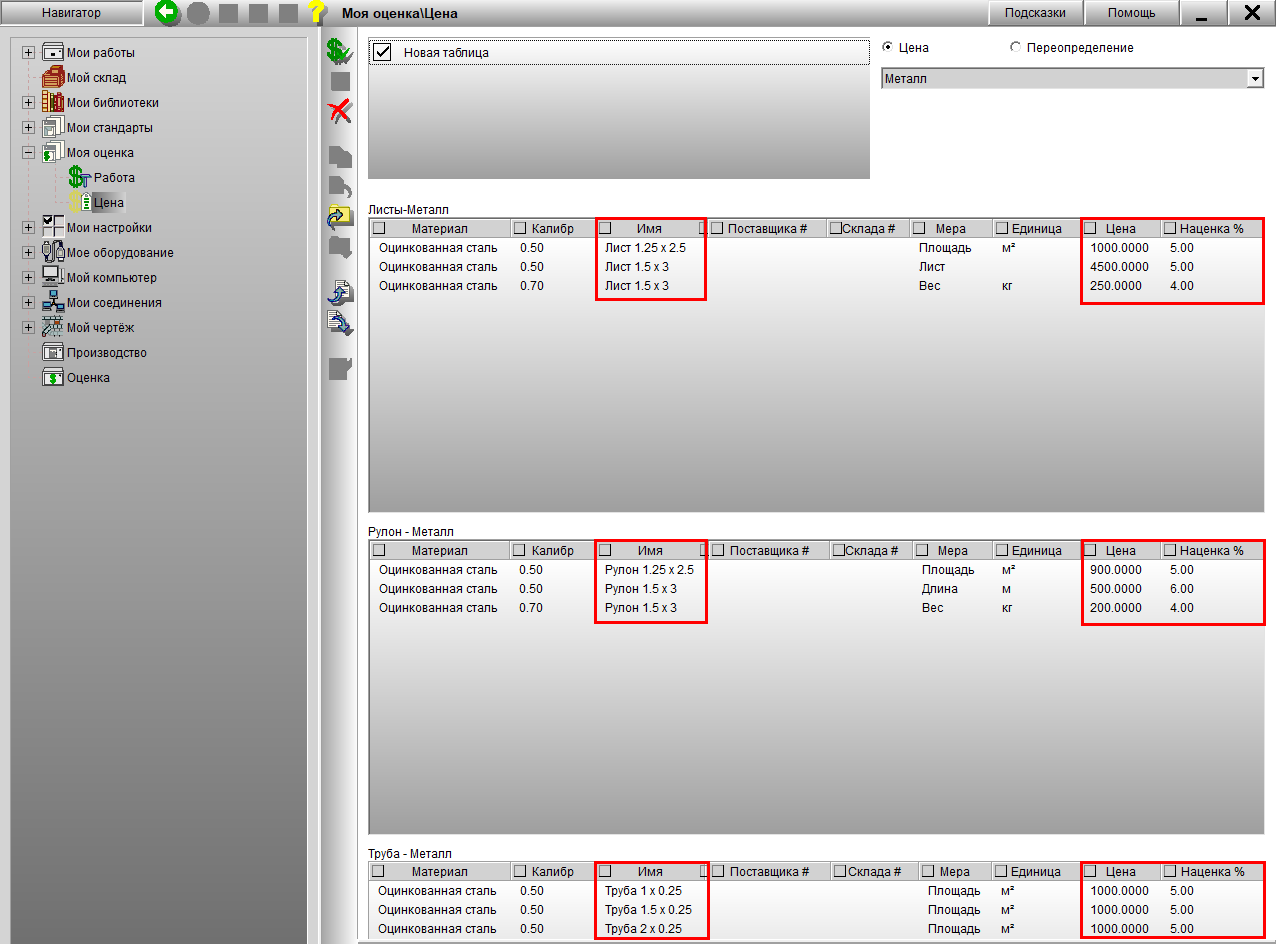Select the Труба 1 x 0.25 cell
Screen dimensions: 1276x944
tap(641, 890)
